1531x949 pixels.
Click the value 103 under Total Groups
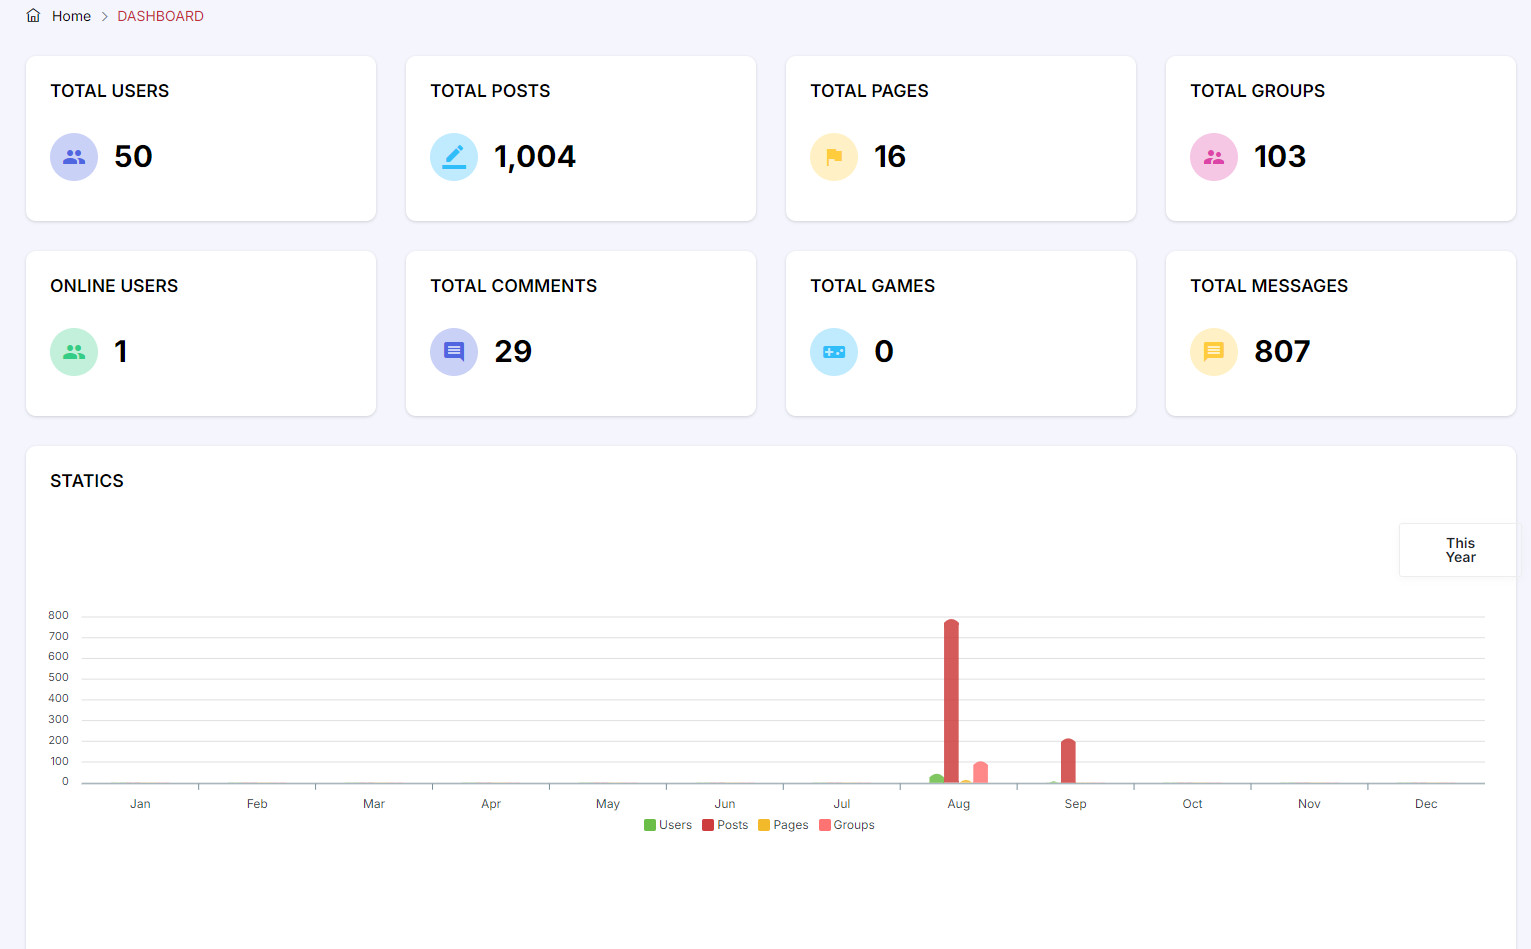tap(1280, 157)
